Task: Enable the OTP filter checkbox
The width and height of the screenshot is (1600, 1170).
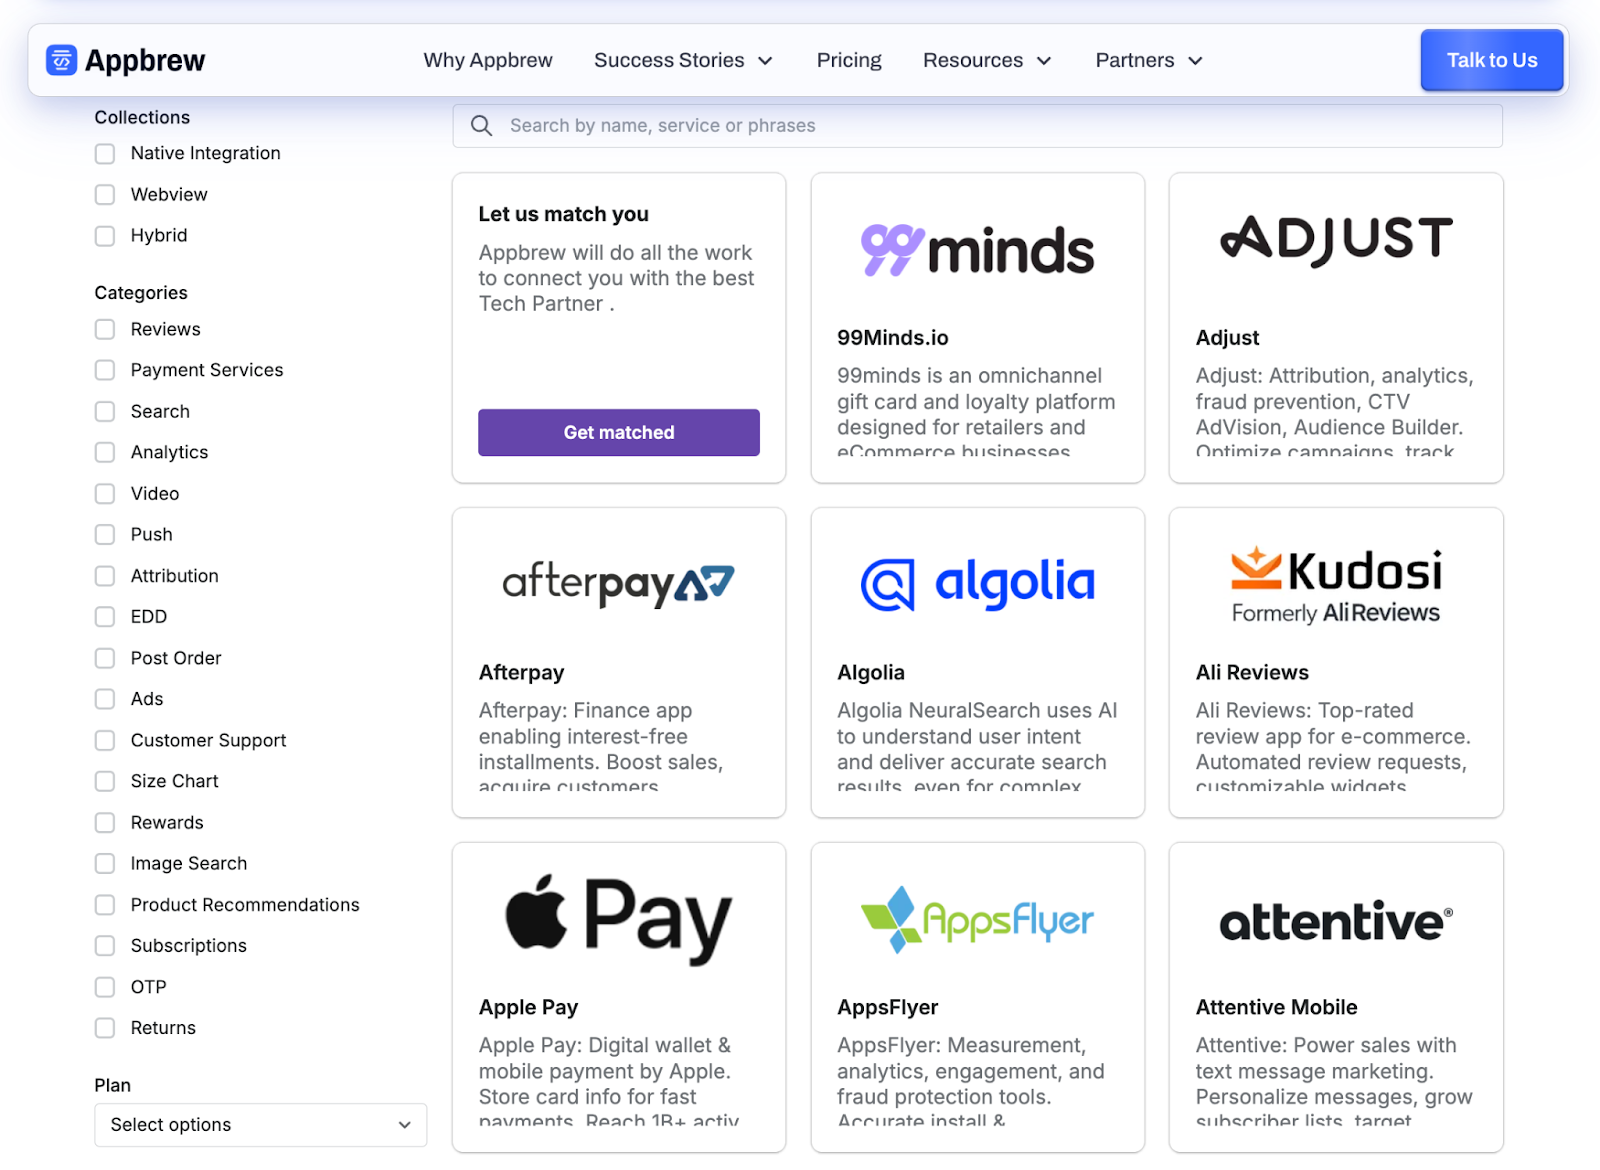Action: point(105,987)
